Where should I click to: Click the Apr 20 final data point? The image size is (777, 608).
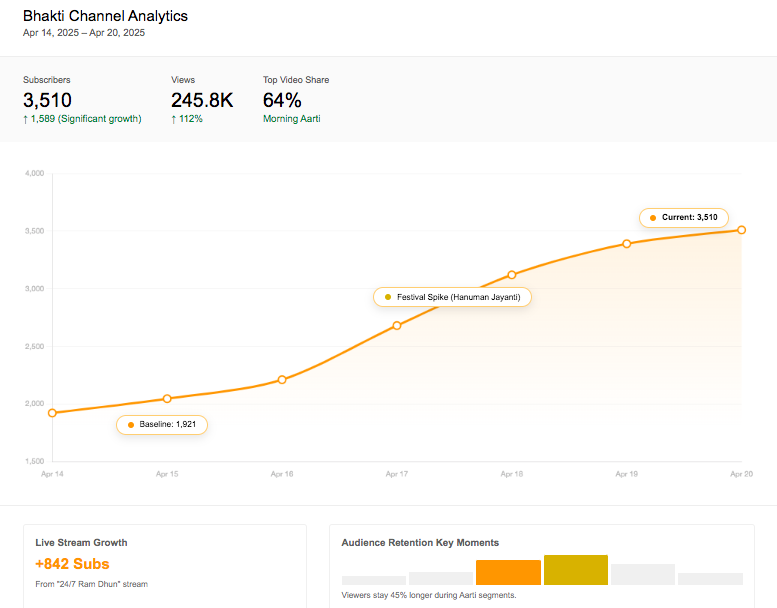741,230
